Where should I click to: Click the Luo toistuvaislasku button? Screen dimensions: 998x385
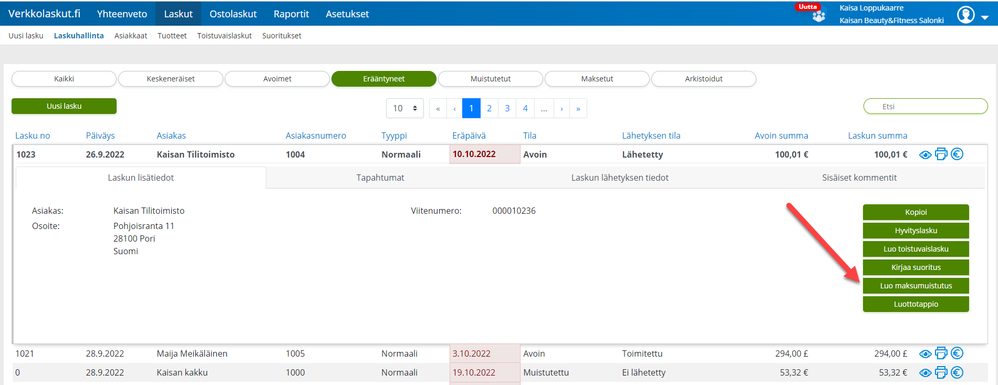(916, 249)
